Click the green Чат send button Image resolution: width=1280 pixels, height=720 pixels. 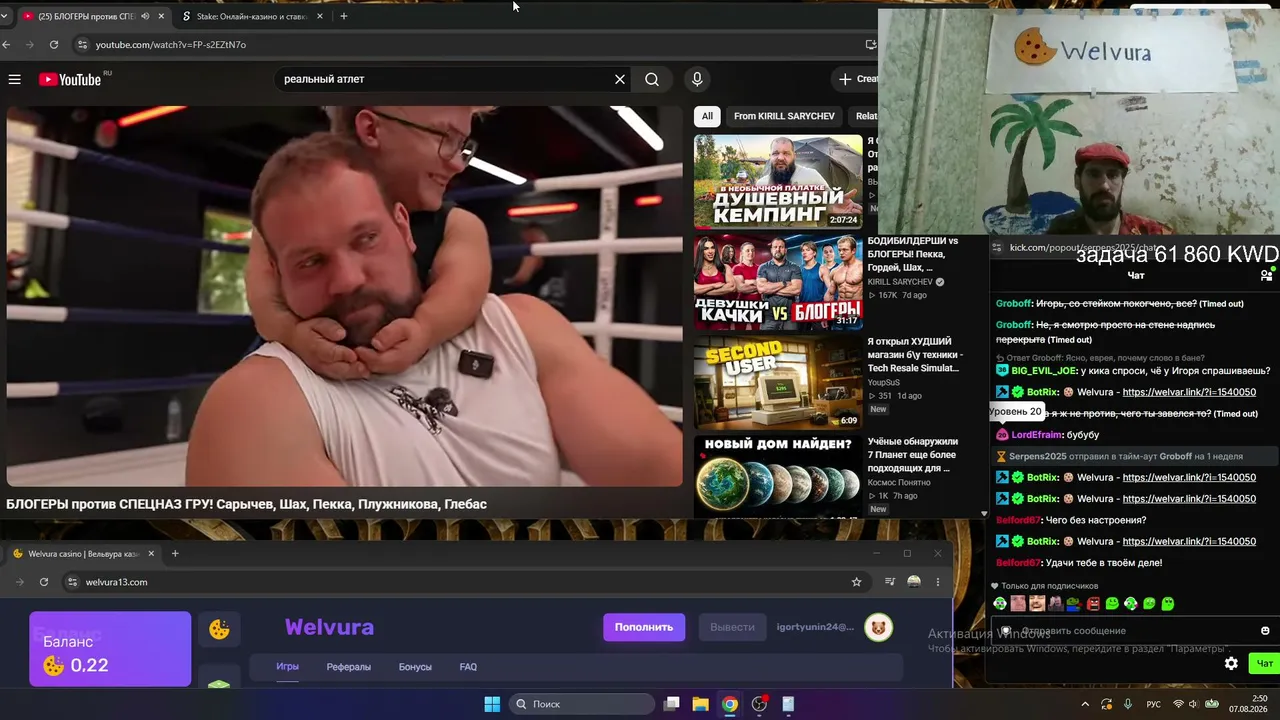1264,663
